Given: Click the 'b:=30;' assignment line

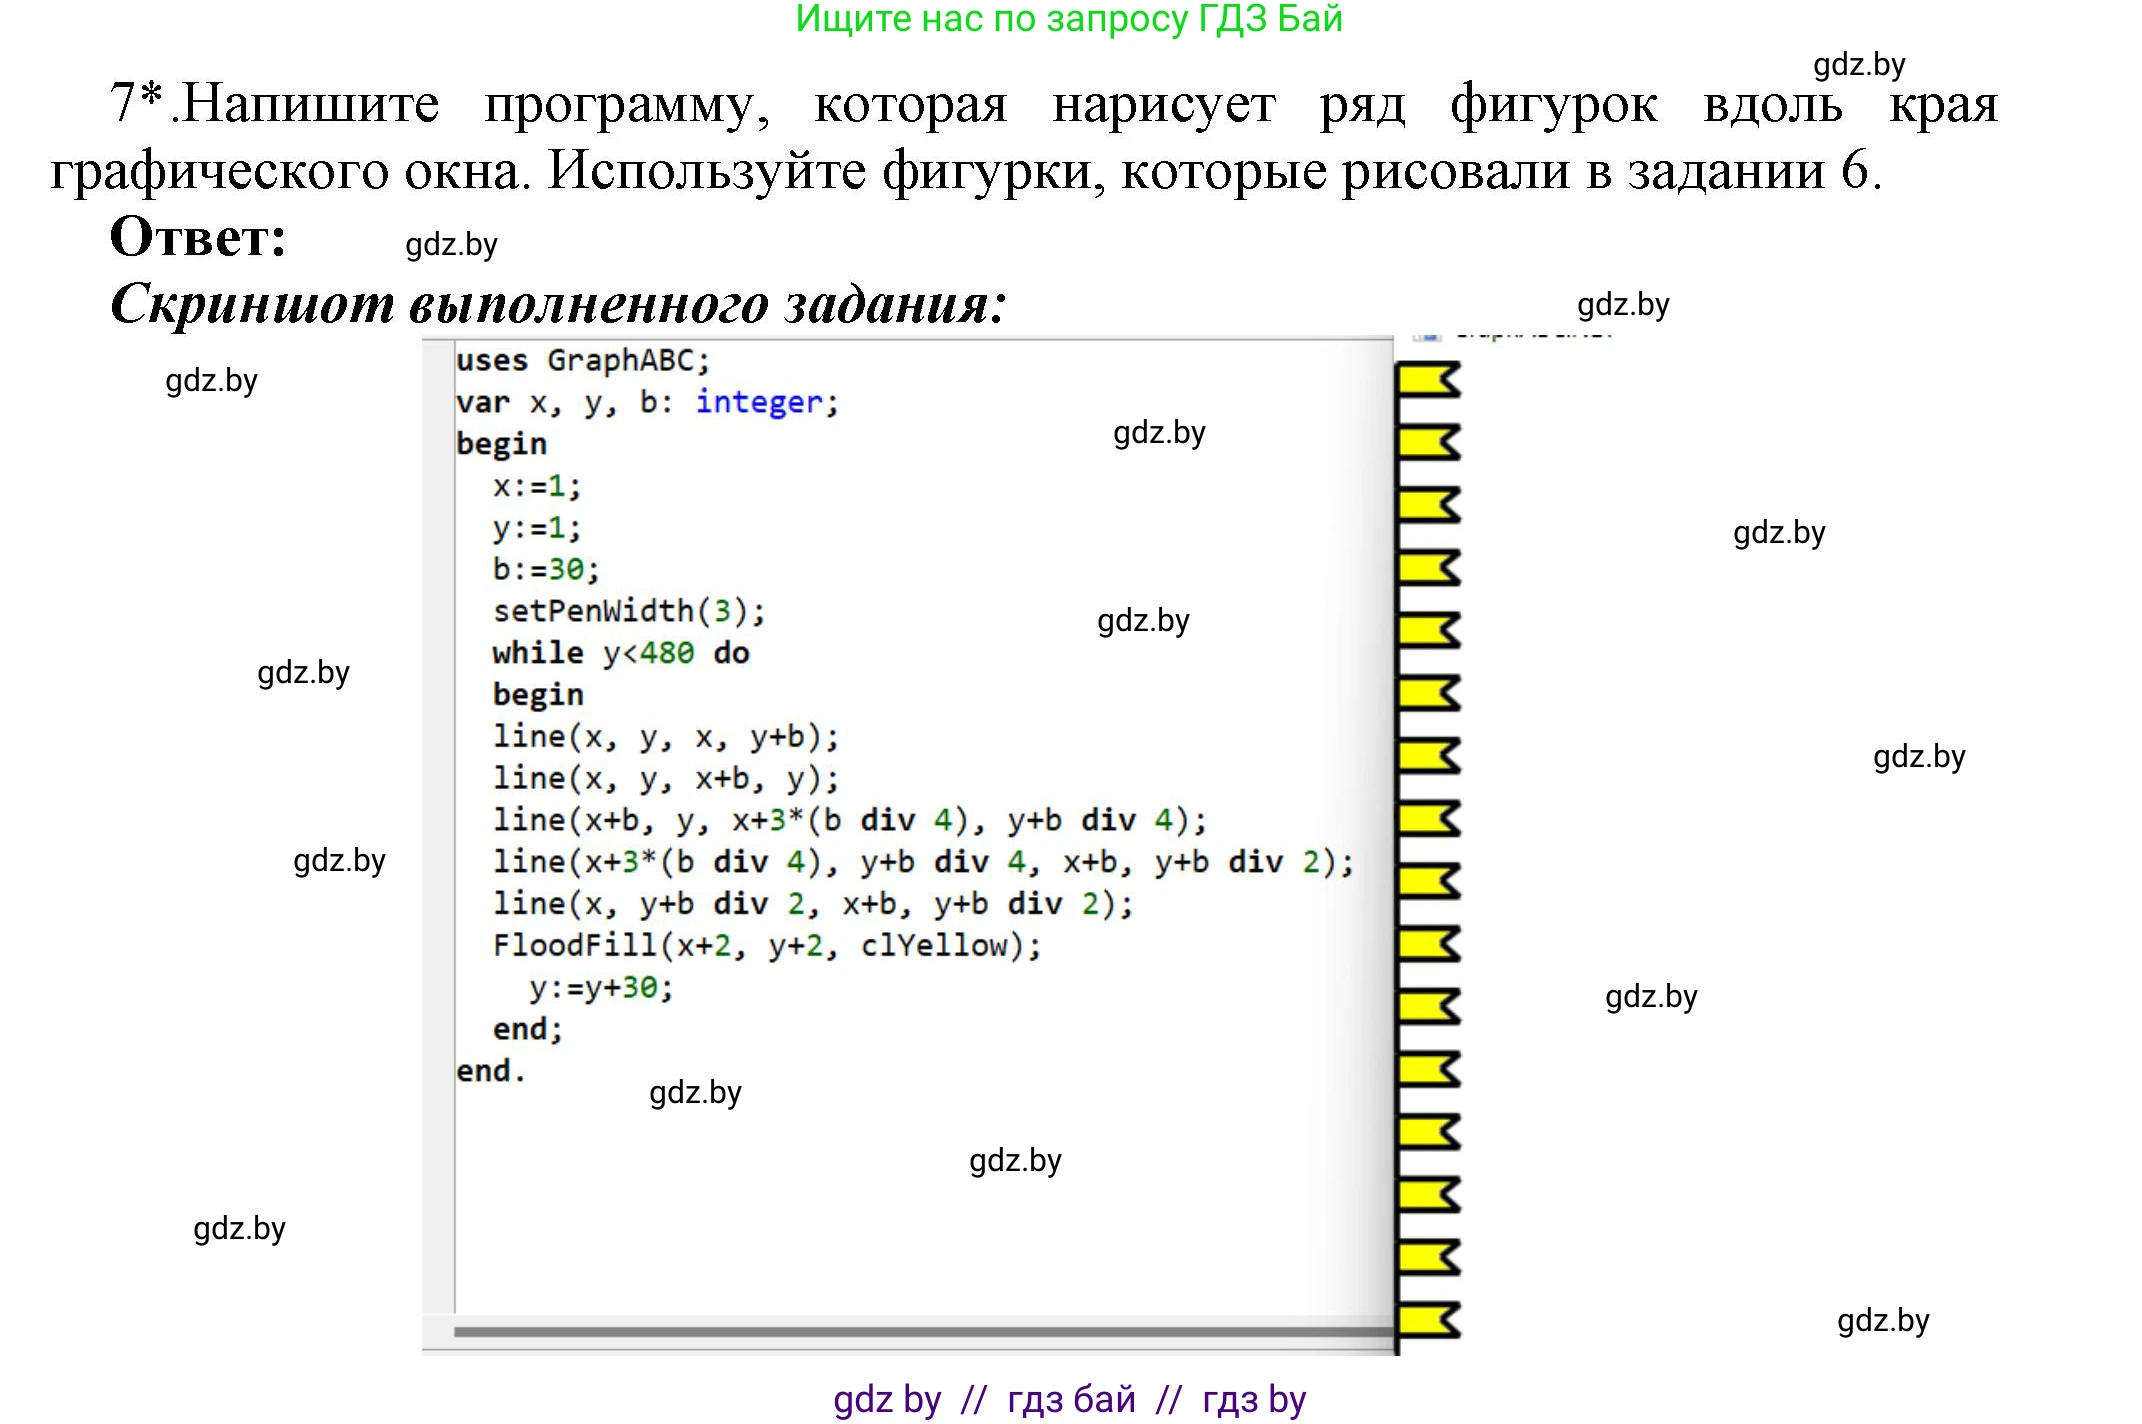Looking at the screenshot, I should pos(545,569).
